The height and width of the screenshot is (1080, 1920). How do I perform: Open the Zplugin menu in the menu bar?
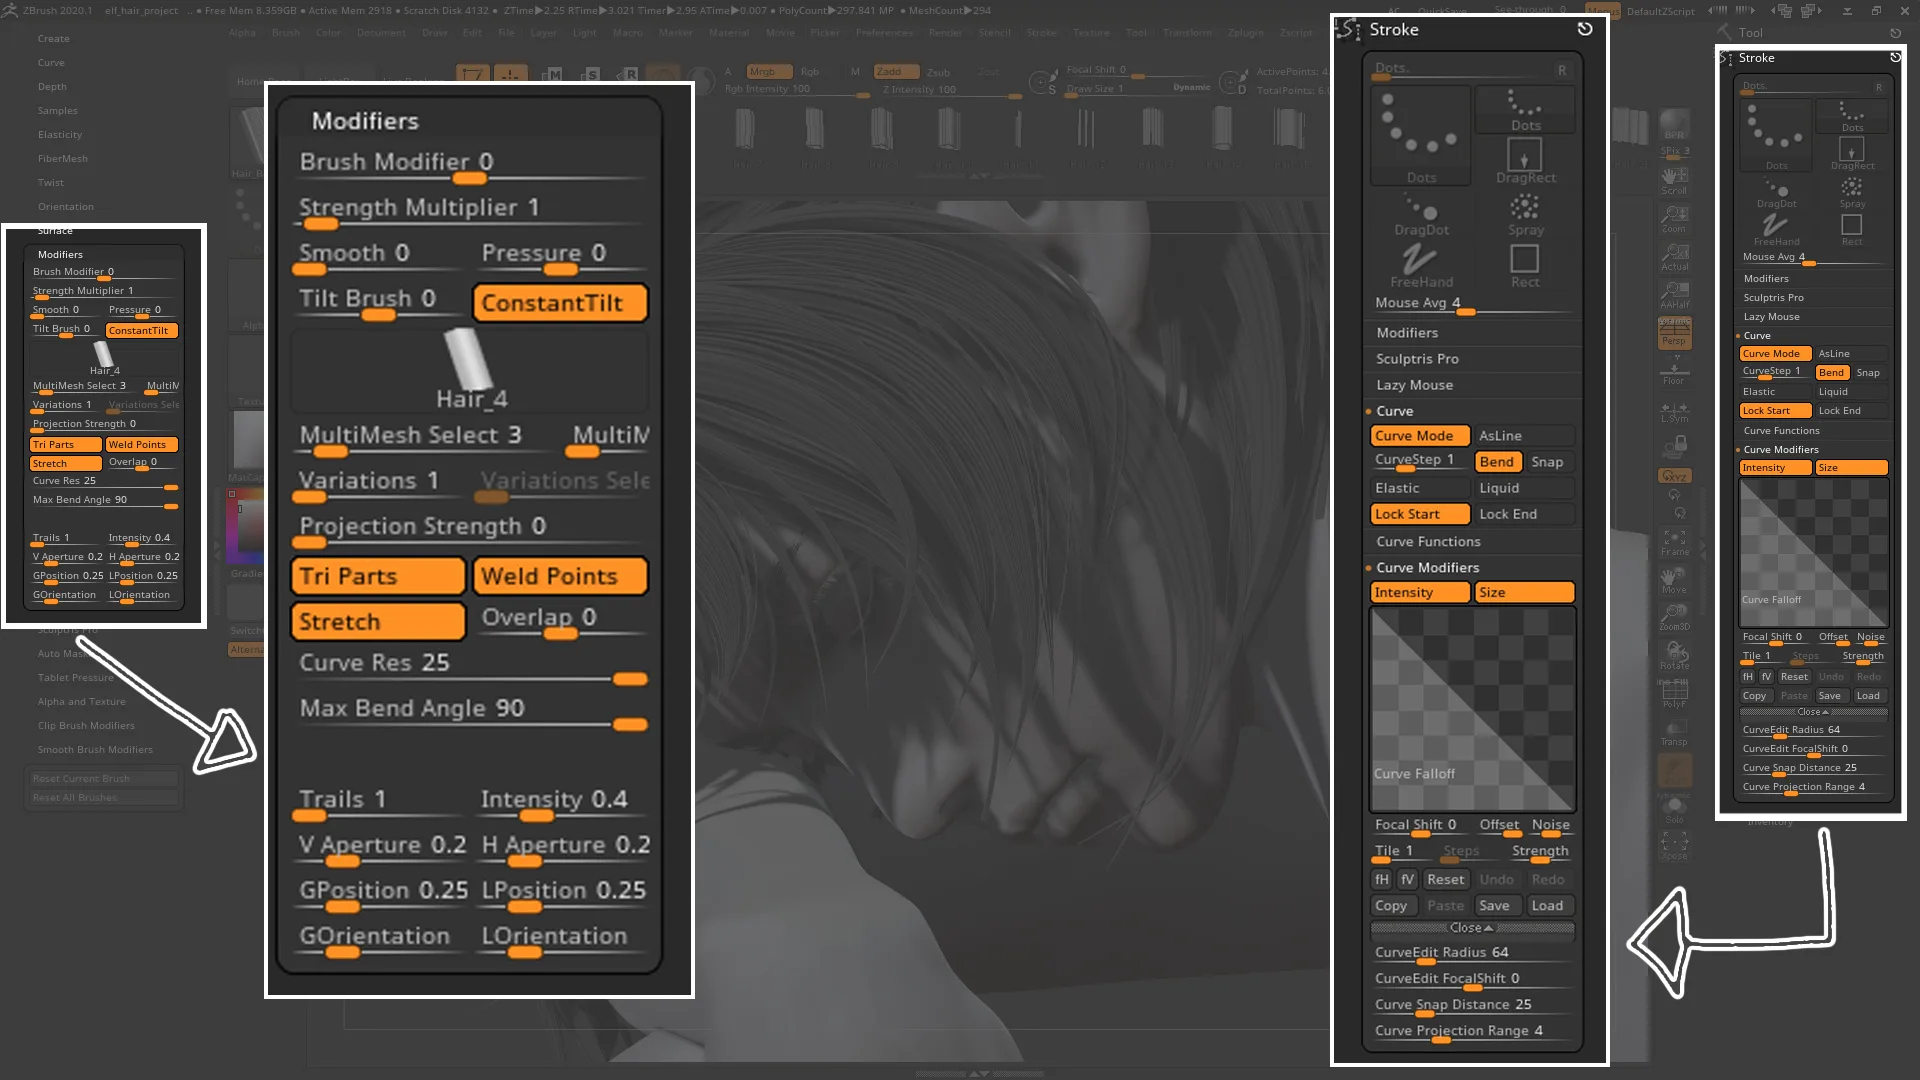click(1246, 32)
